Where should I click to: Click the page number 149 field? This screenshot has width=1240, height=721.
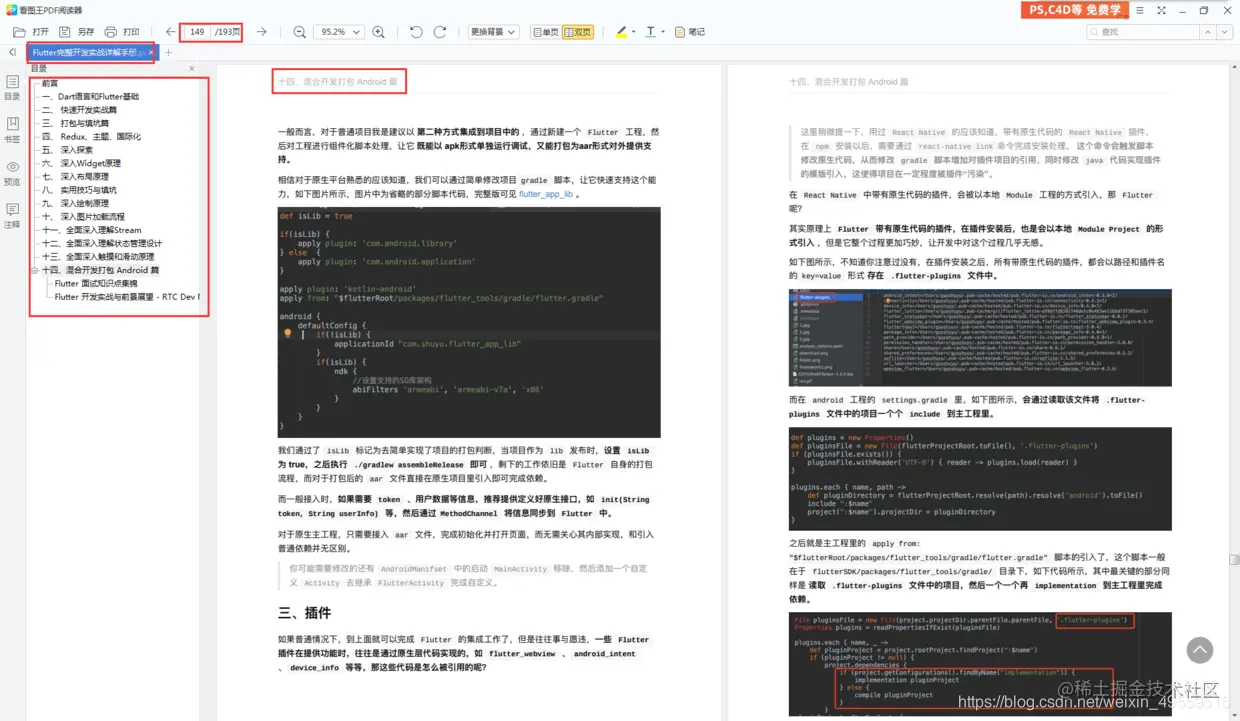[197, 32]
